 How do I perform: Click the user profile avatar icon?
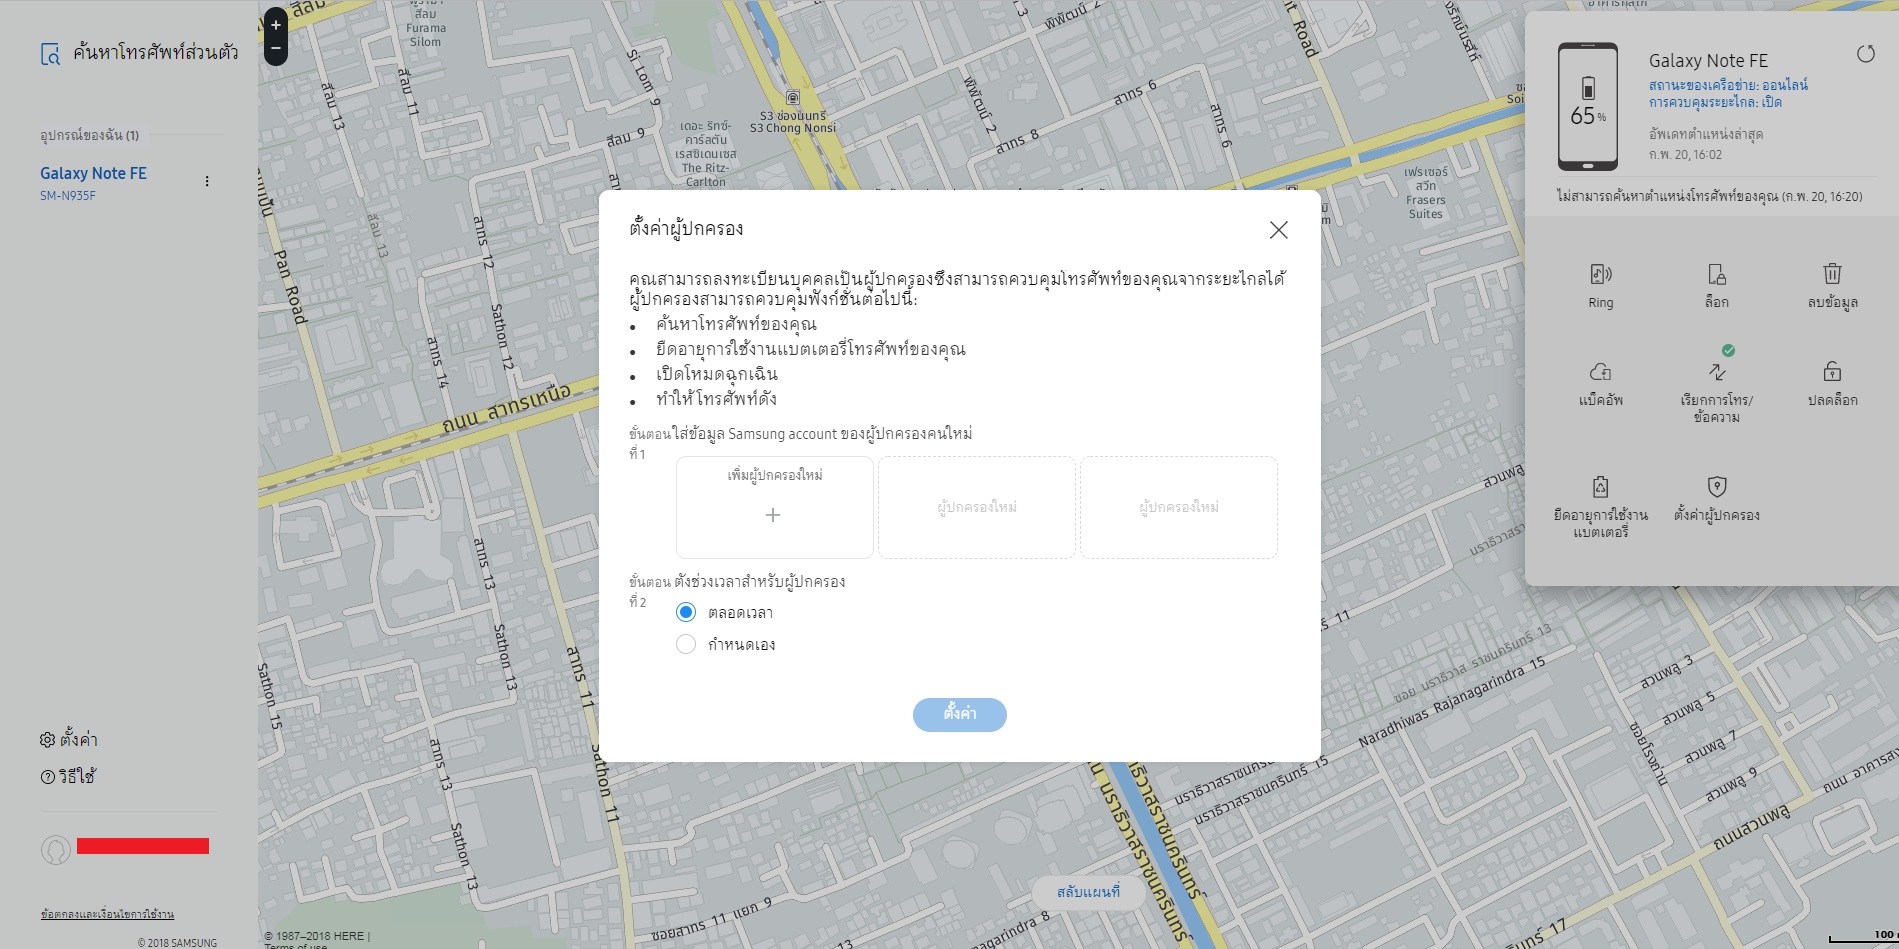point(55,850)
